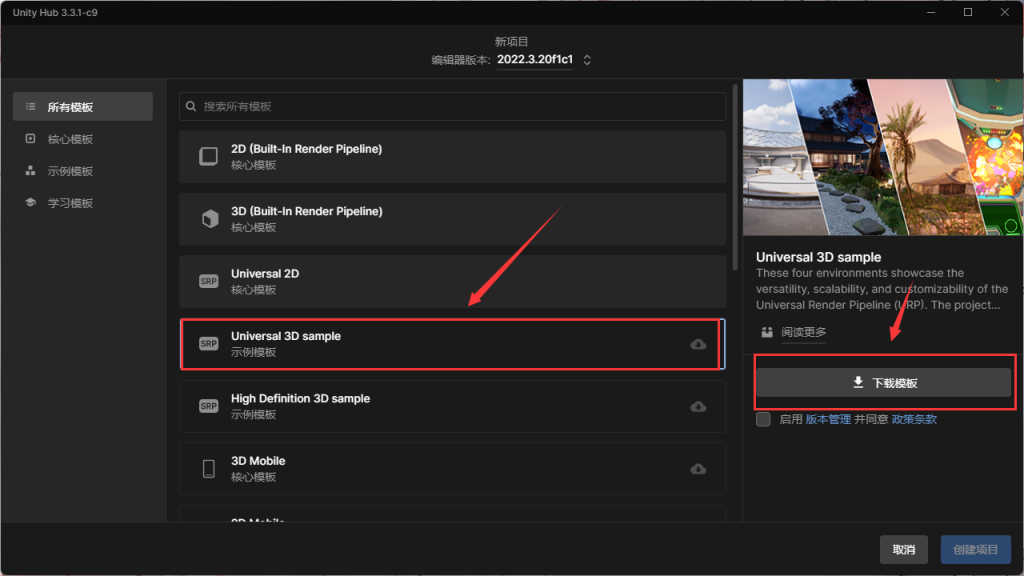Click the cloud download icon on Universal 3D sample
This screenshot has height=576, width=1024.
coord(698,344)
